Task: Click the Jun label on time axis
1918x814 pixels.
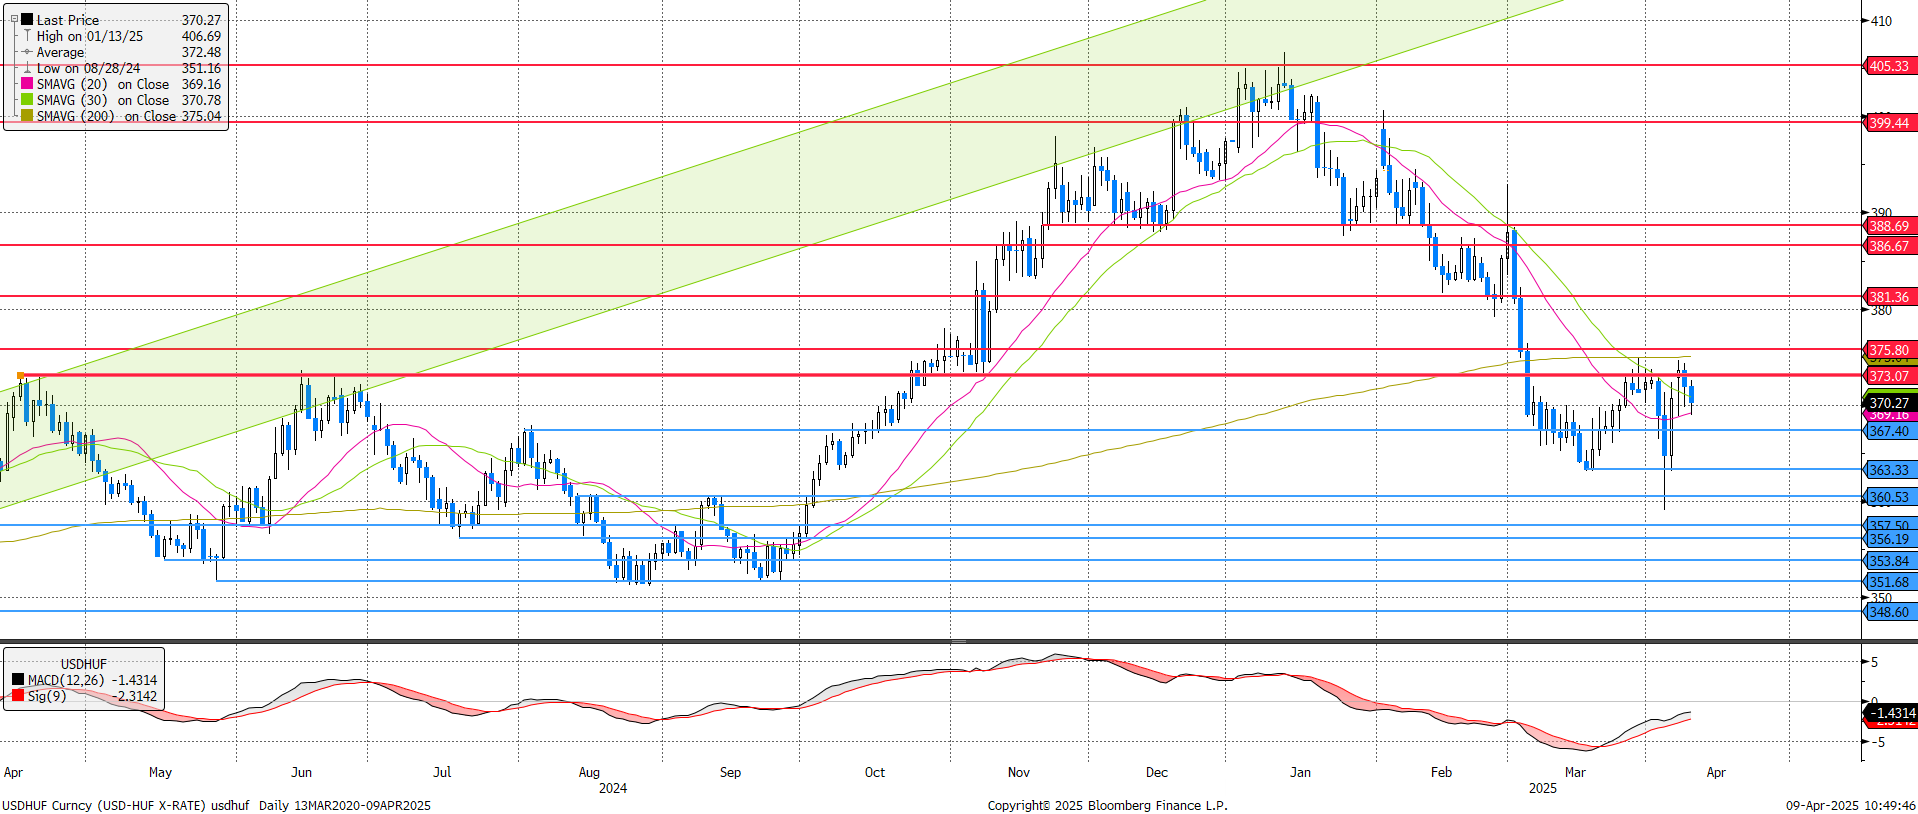Action: 301,772
